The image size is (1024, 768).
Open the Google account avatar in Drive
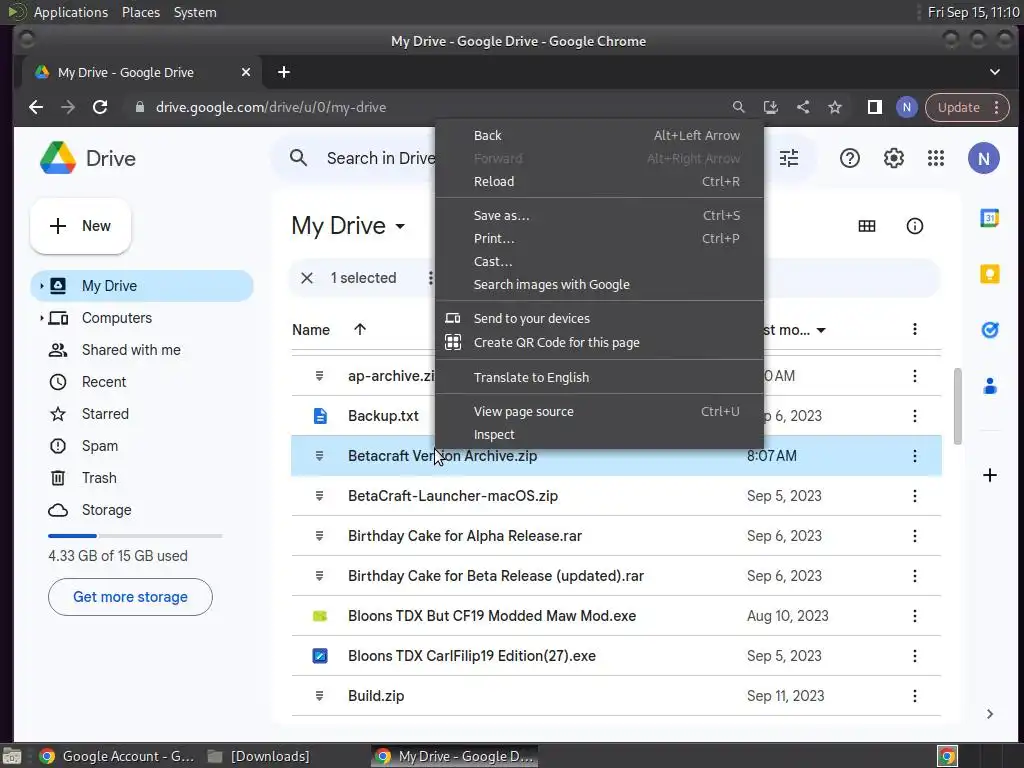(984, 158)
